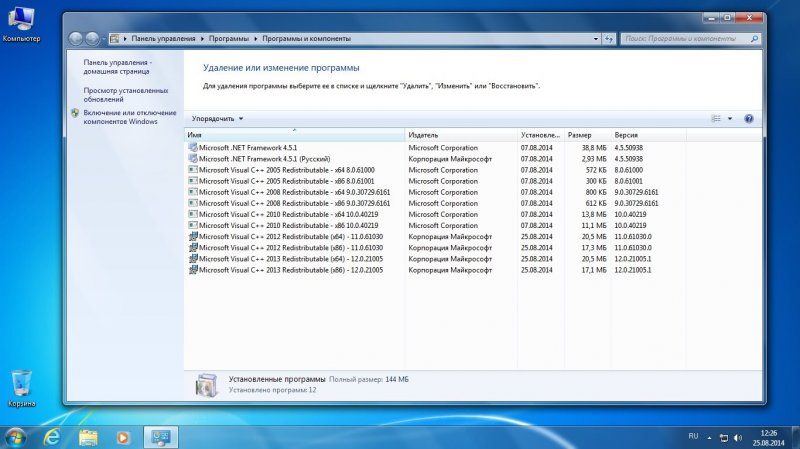Open the help question mark button

[x=748, y=119]
